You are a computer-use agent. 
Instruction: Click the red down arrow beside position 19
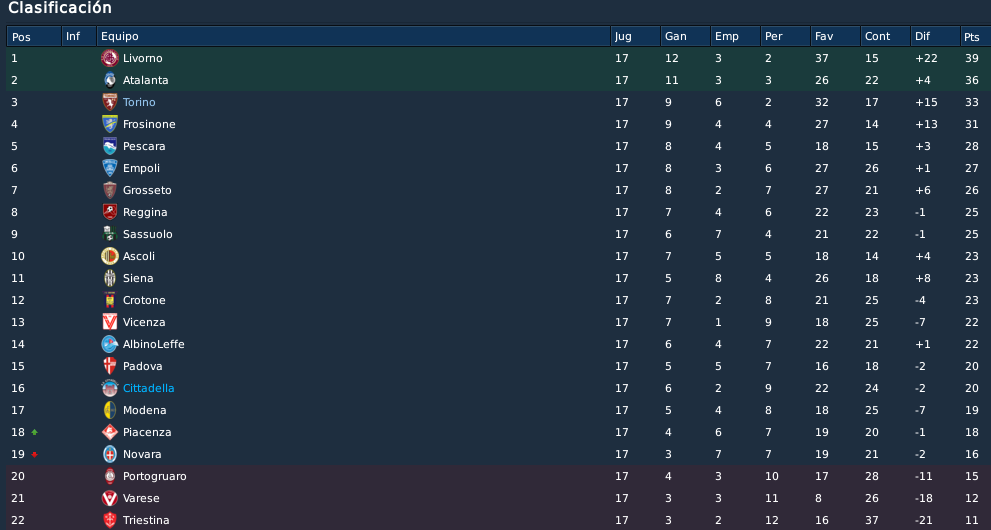click(35, 454)
